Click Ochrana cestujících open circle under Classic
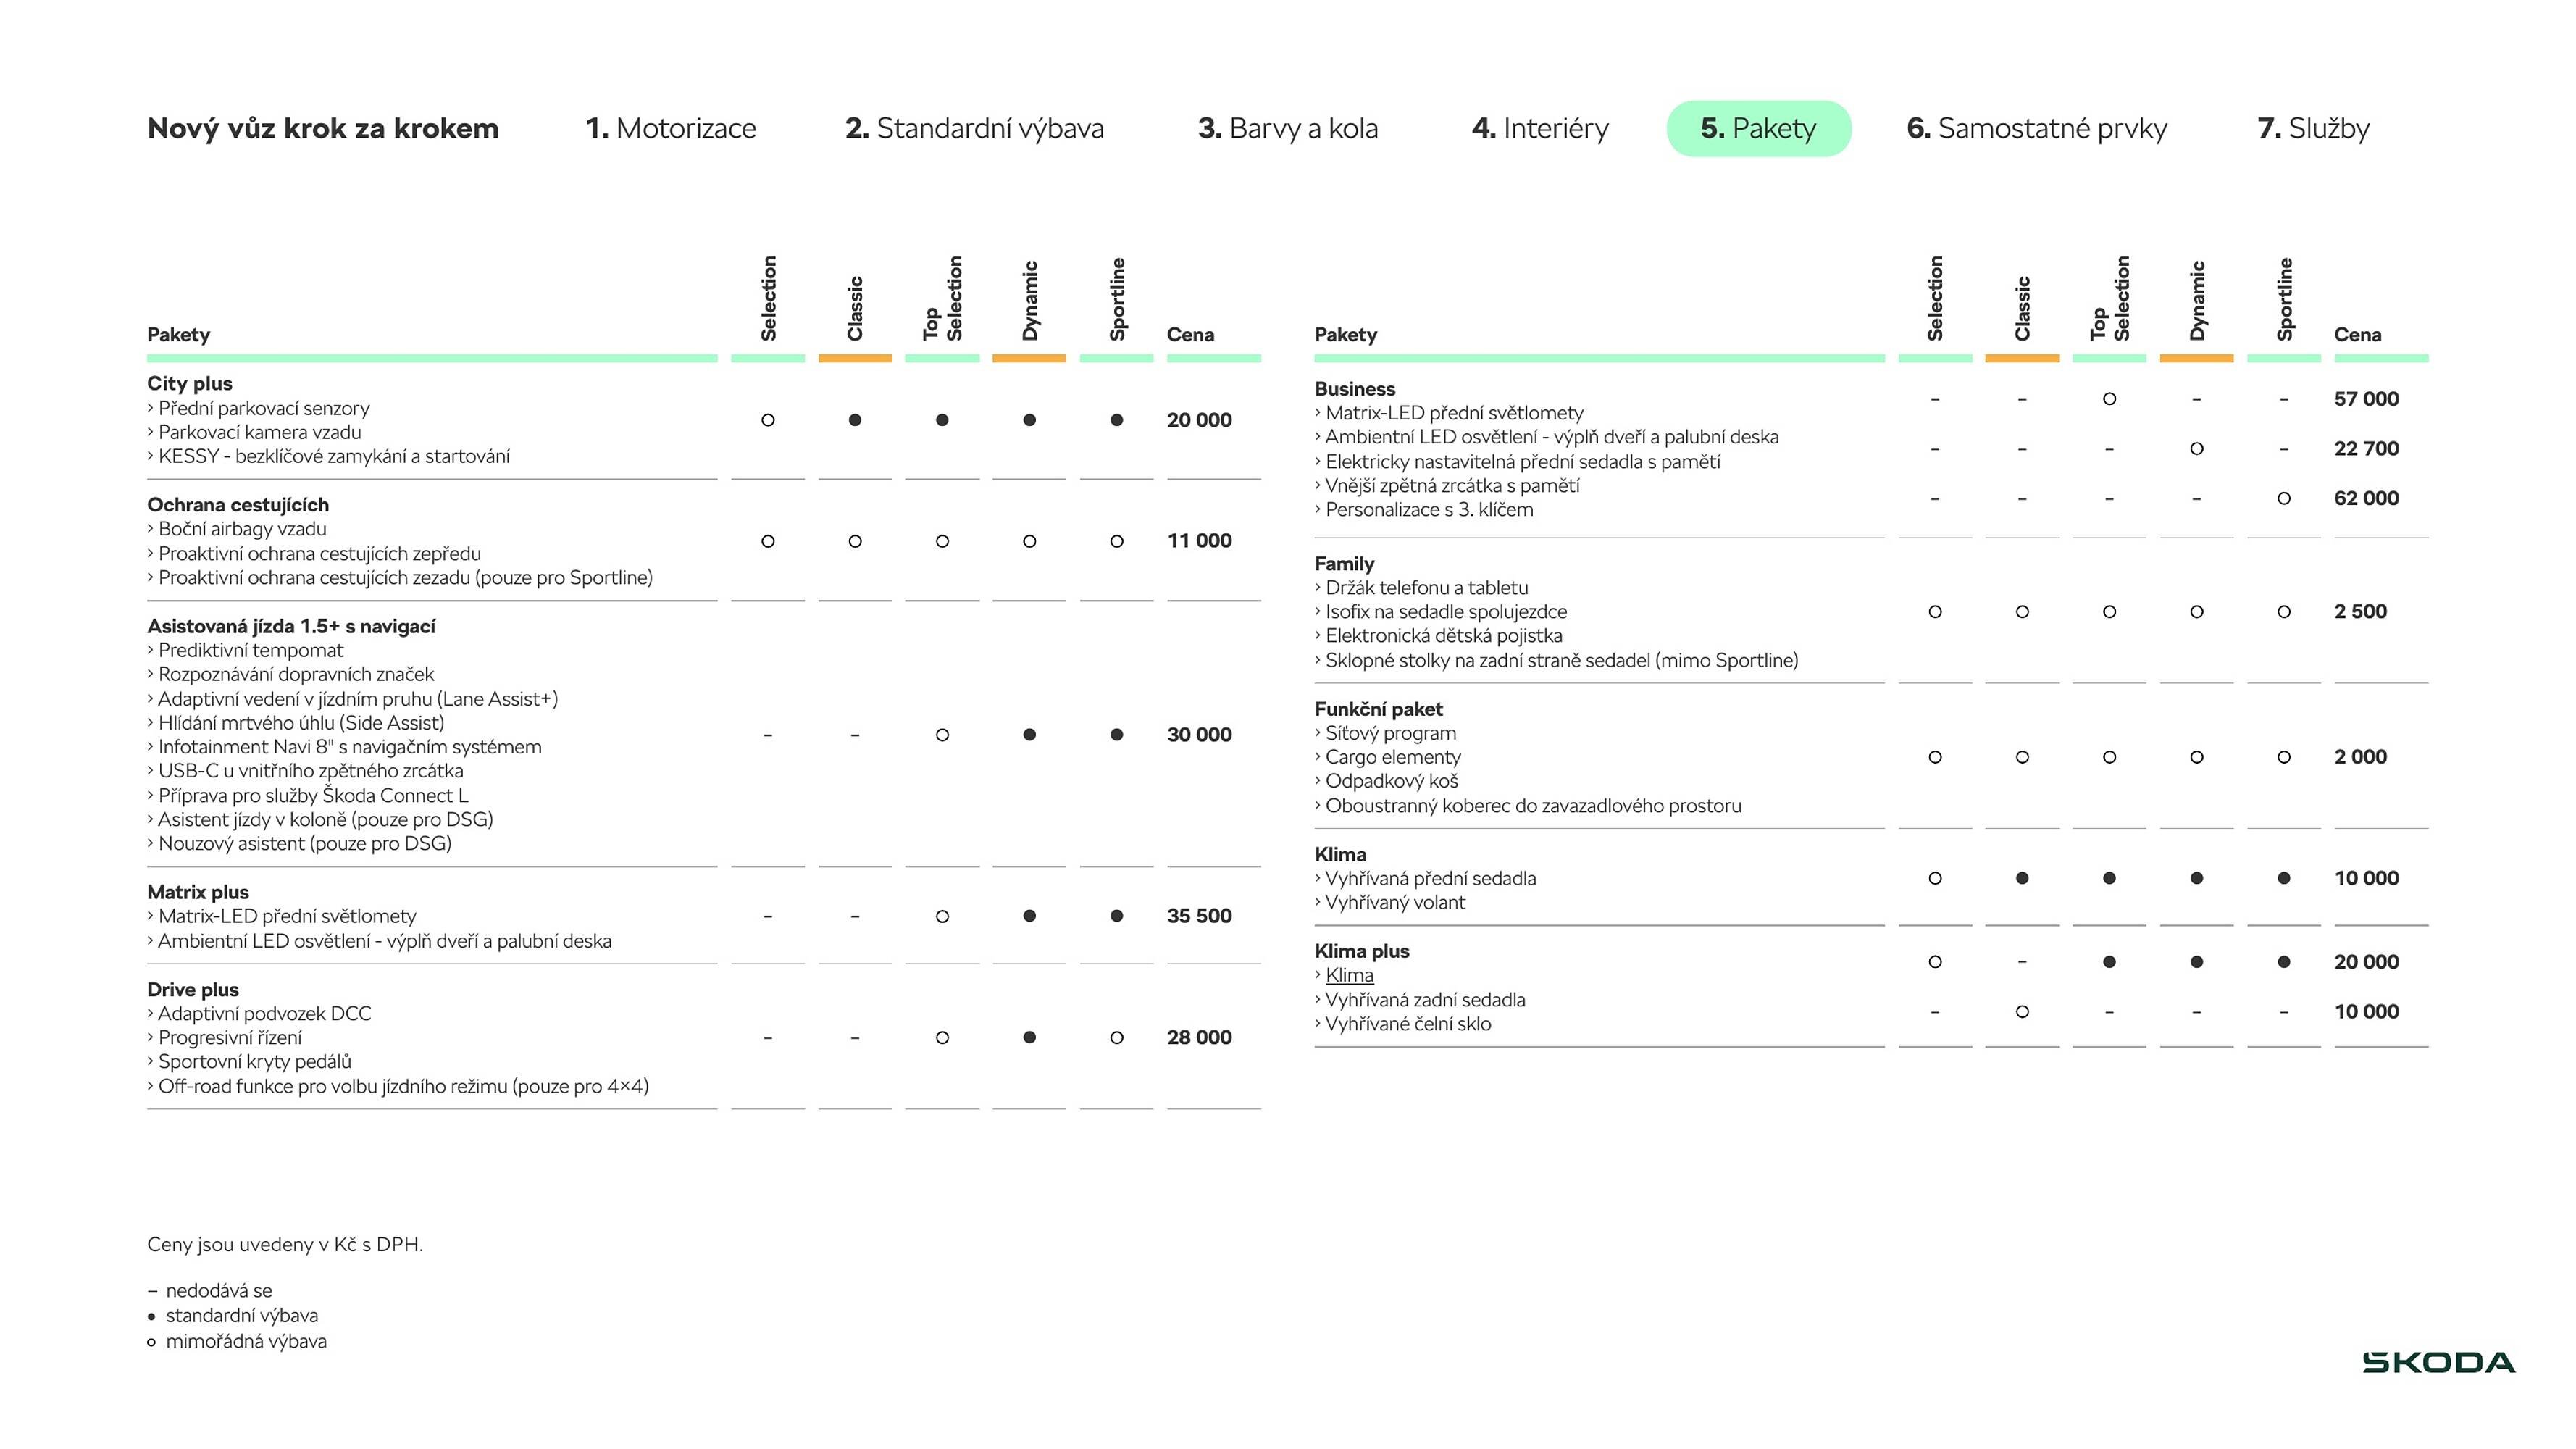Image resolution: width=2576 pixels, height=1449 pixels. (x=855, y=541)
